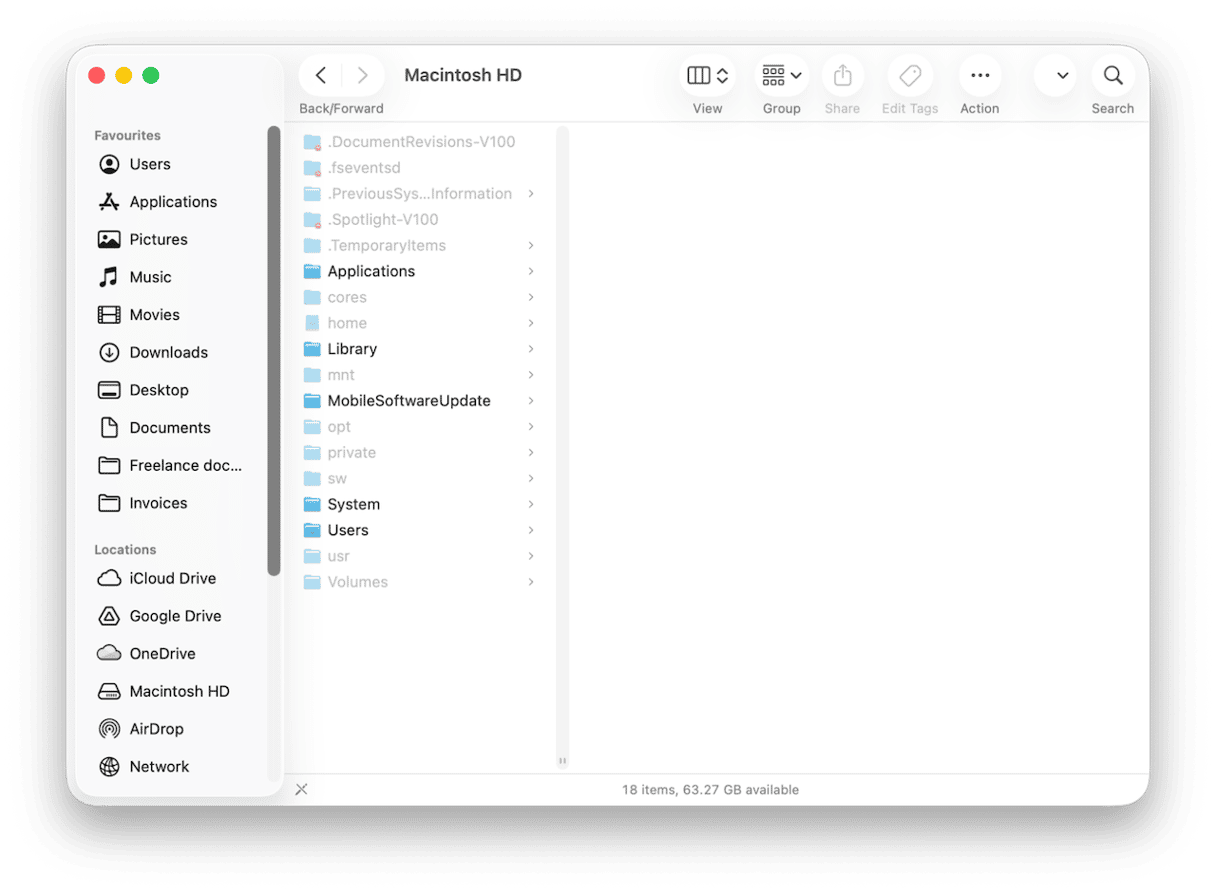Screen dimensions: 1216x893
Task: Expand the toolbar overflow chevron
Action: click(x=1062, y=76)
